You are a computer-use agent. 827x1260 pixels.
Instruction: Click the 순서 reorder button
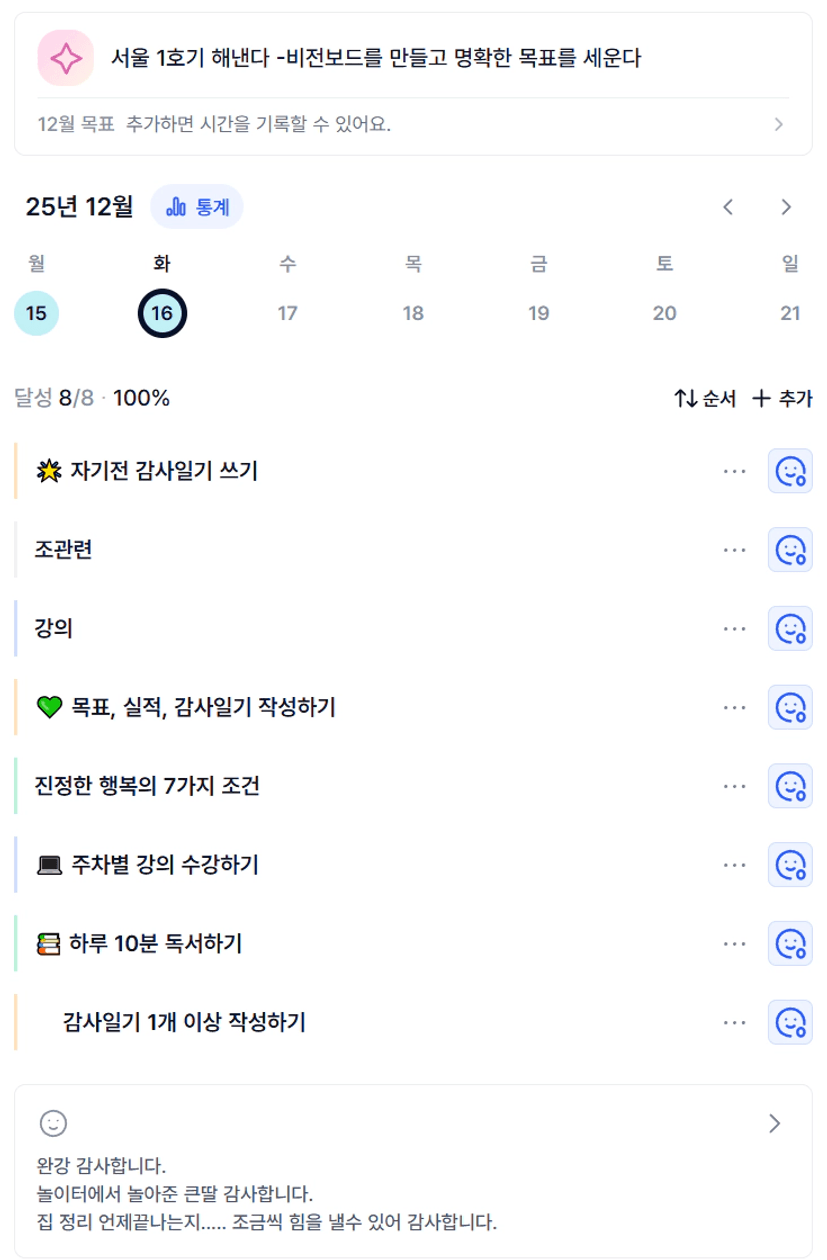(x=705, y=399)
